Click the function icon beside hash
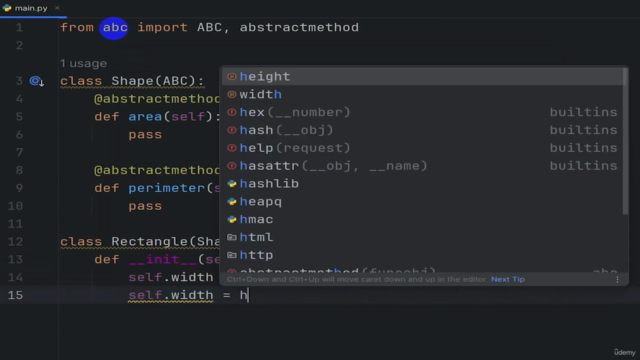The width and height of the screenshot is (640, 360). click(x=232, y=130)
